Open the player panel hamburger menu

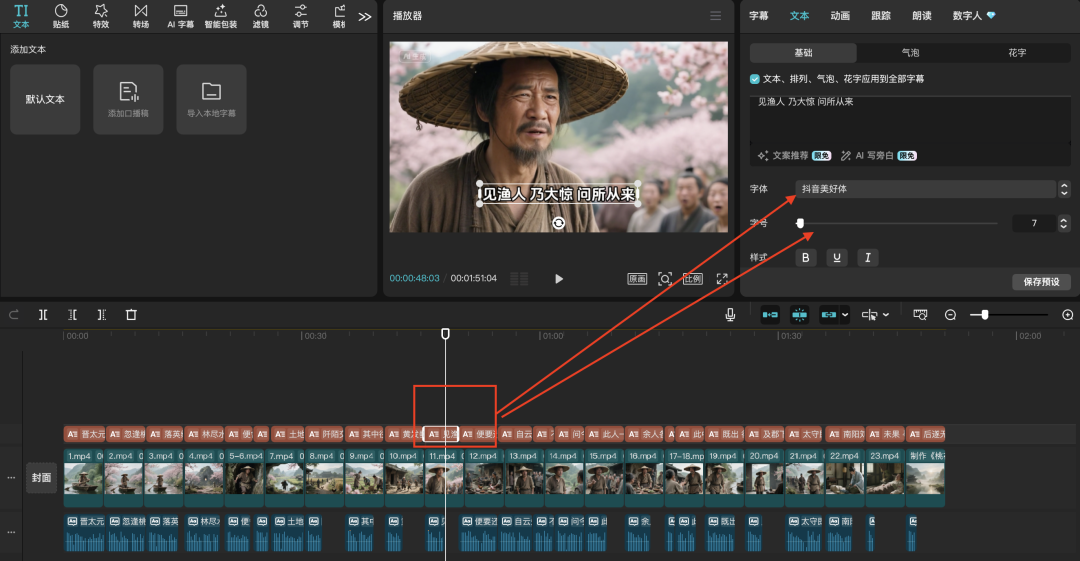click(x=716, y=16)
